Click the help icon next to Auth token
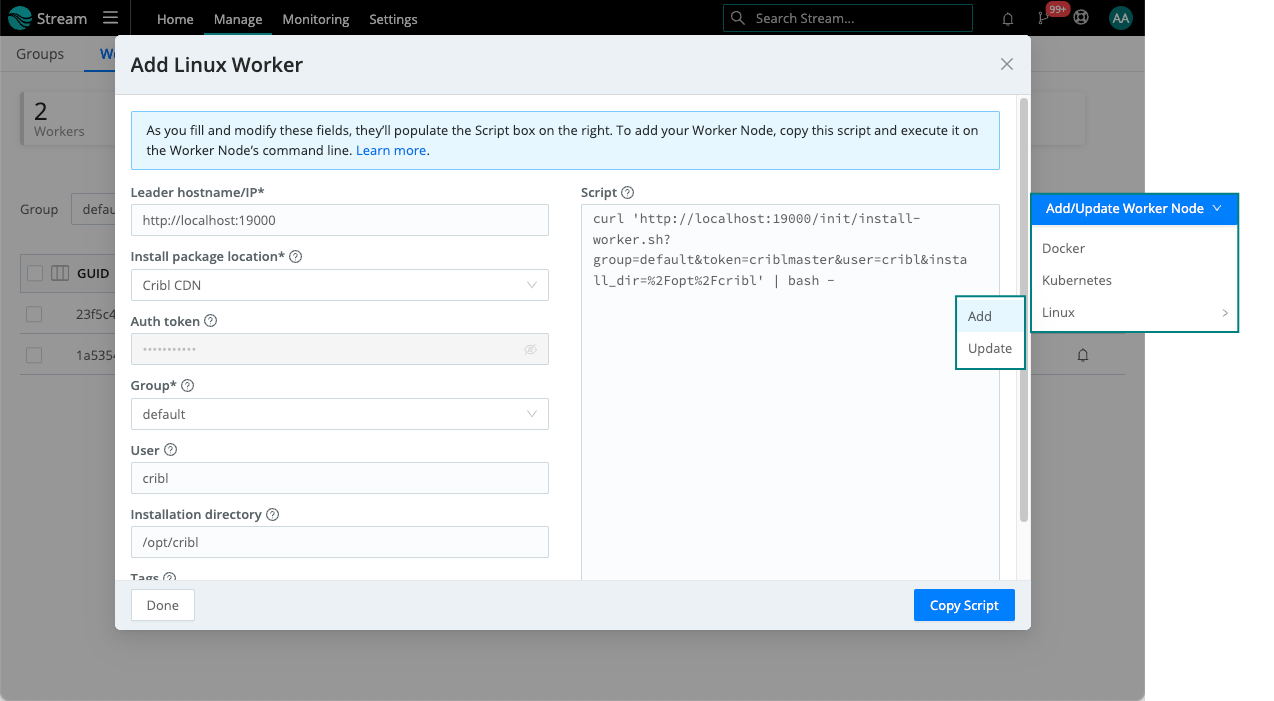Viewport: 1274px width, 701px height. point(209,321)
